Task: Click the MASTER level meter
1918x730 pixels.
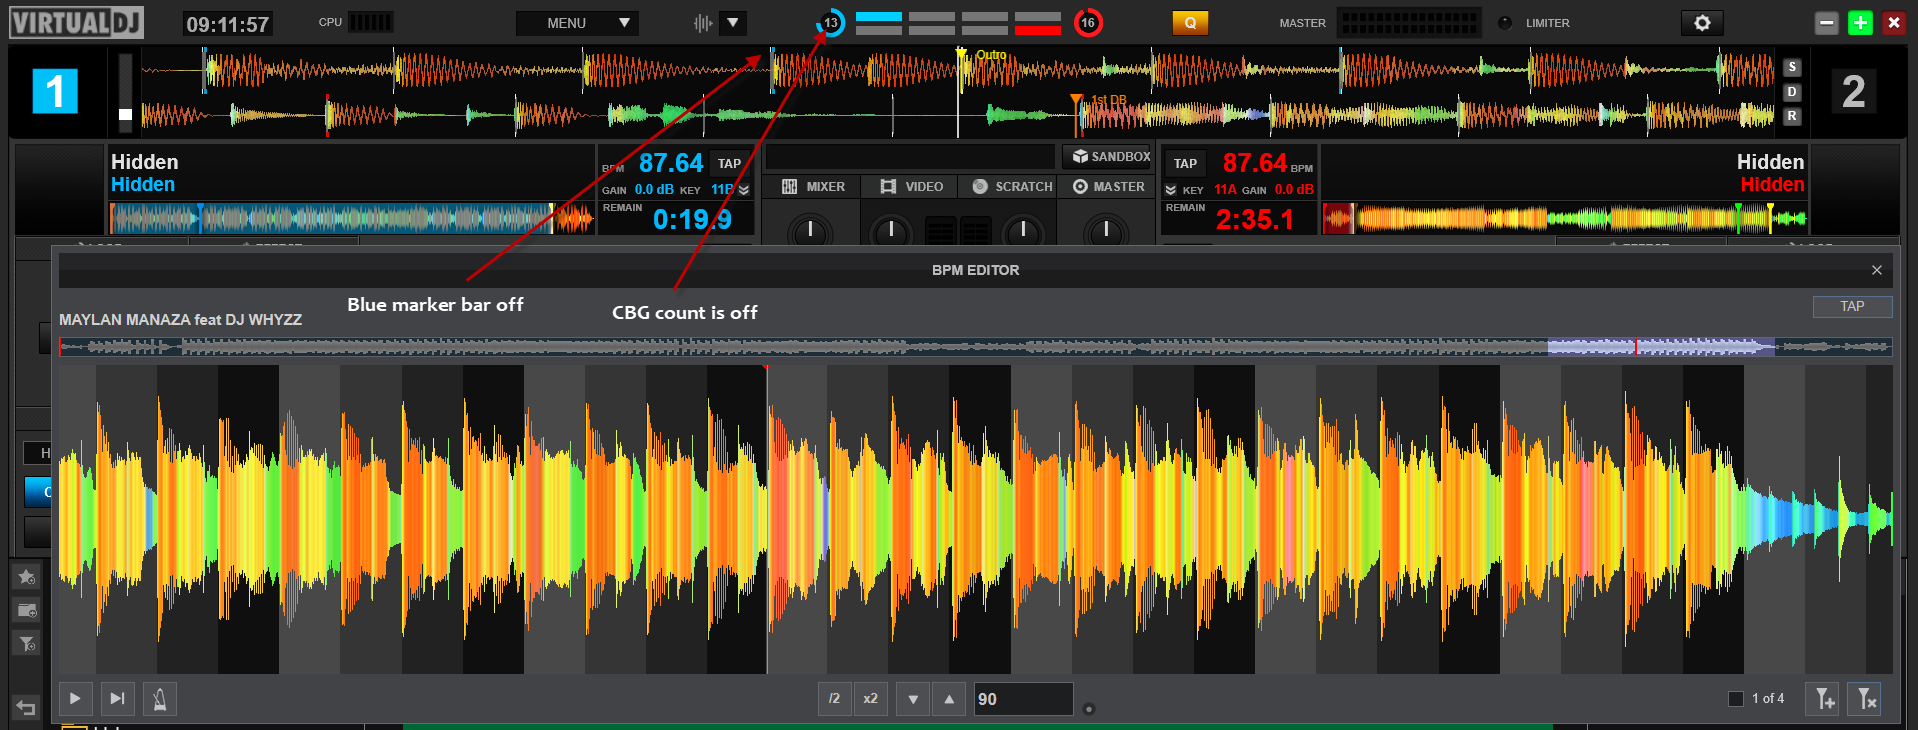Action: (1409, 22)
